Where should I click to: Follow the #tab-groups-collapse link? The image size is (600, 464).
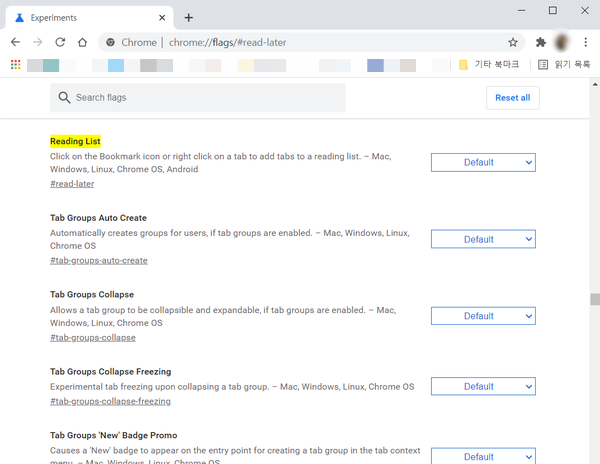pos(93,338)
